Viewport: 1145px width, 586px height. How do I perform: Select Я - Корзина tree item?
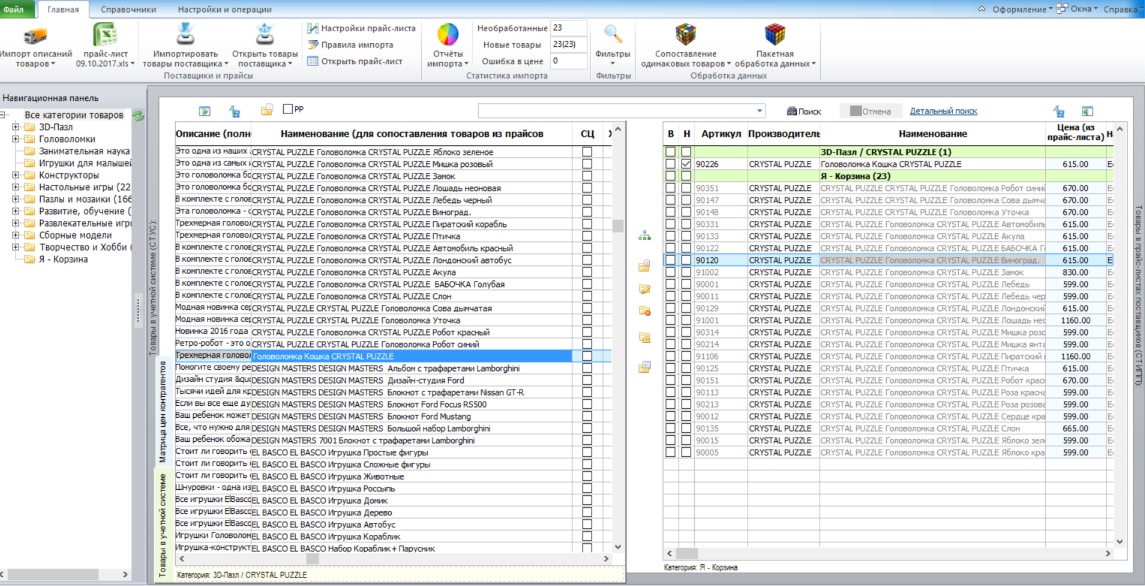click(x=64, y=259)
